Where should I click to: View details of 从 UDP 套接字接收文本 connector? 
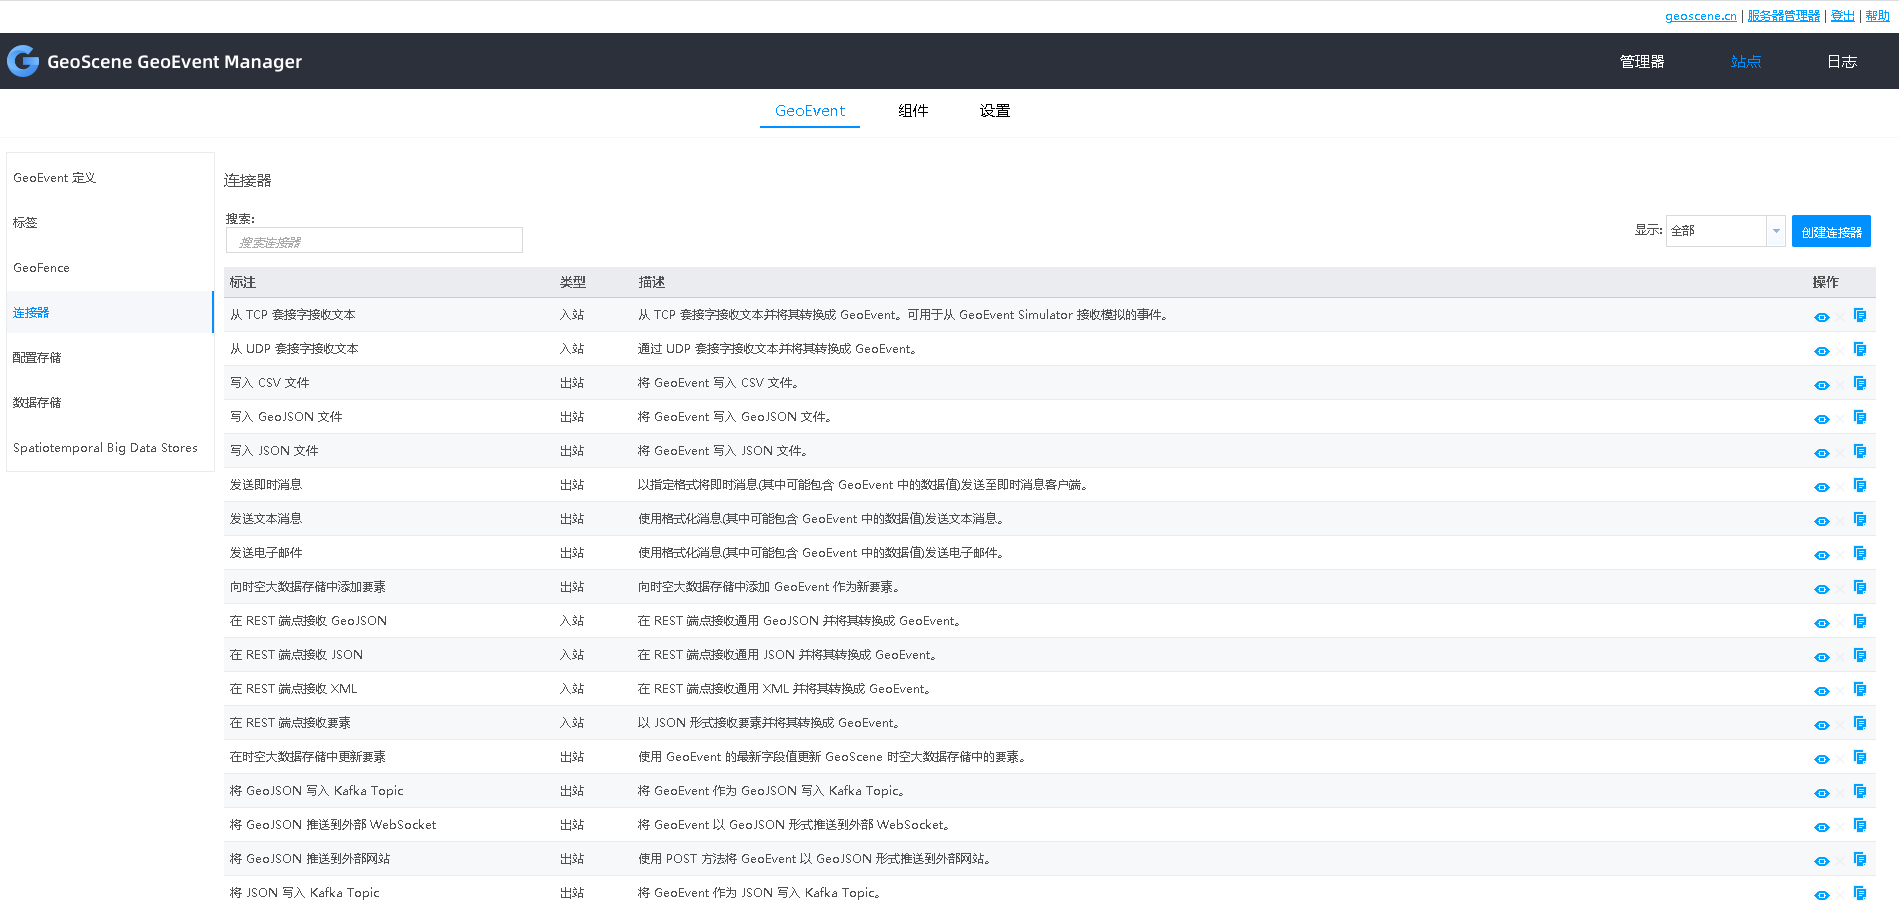[1822, 350]
